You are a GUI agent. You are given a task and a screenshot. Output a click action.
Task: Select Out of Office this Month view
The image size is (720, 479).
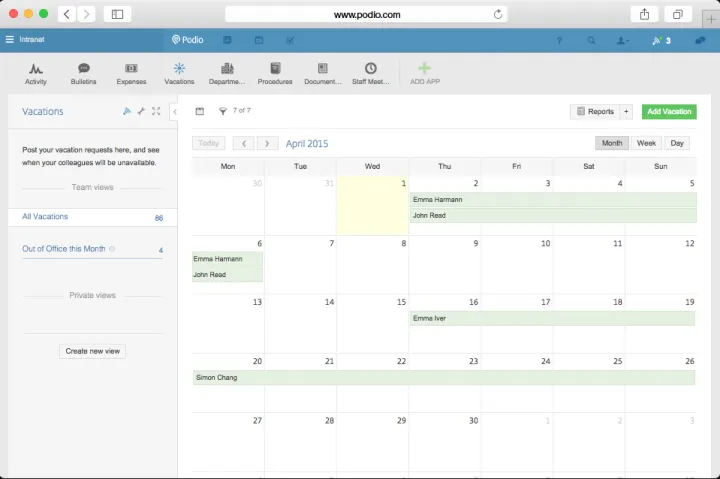click(x=64, y=249)
